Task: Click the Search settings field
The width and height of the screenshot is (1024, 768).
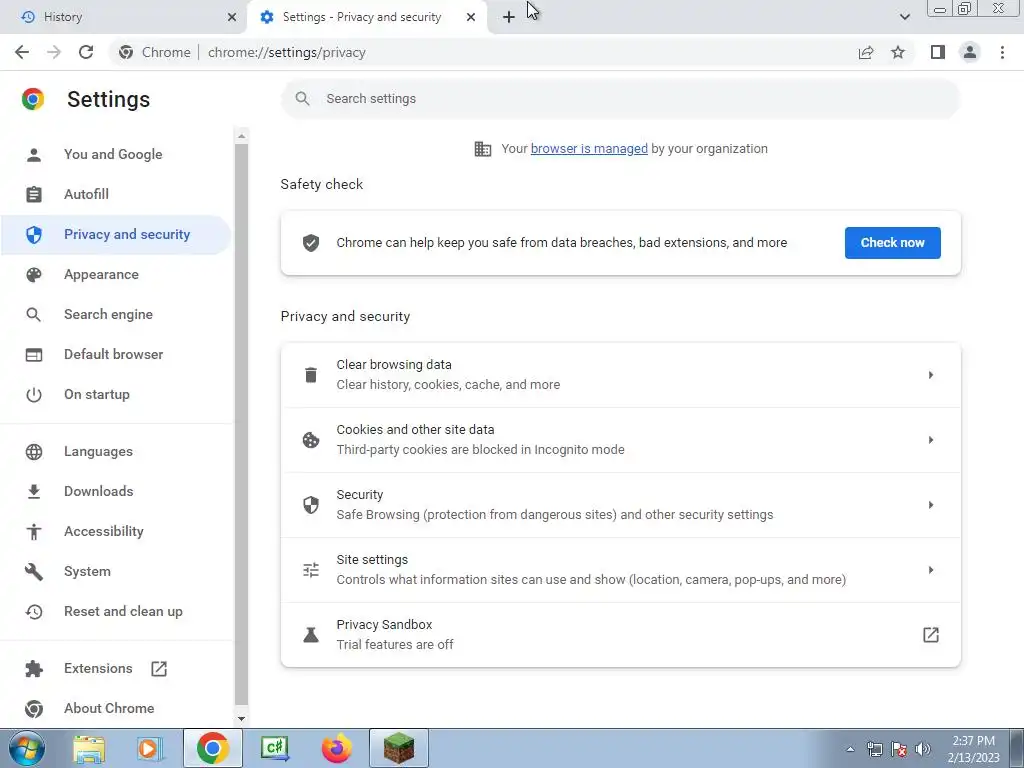Action: coord(620,99)
